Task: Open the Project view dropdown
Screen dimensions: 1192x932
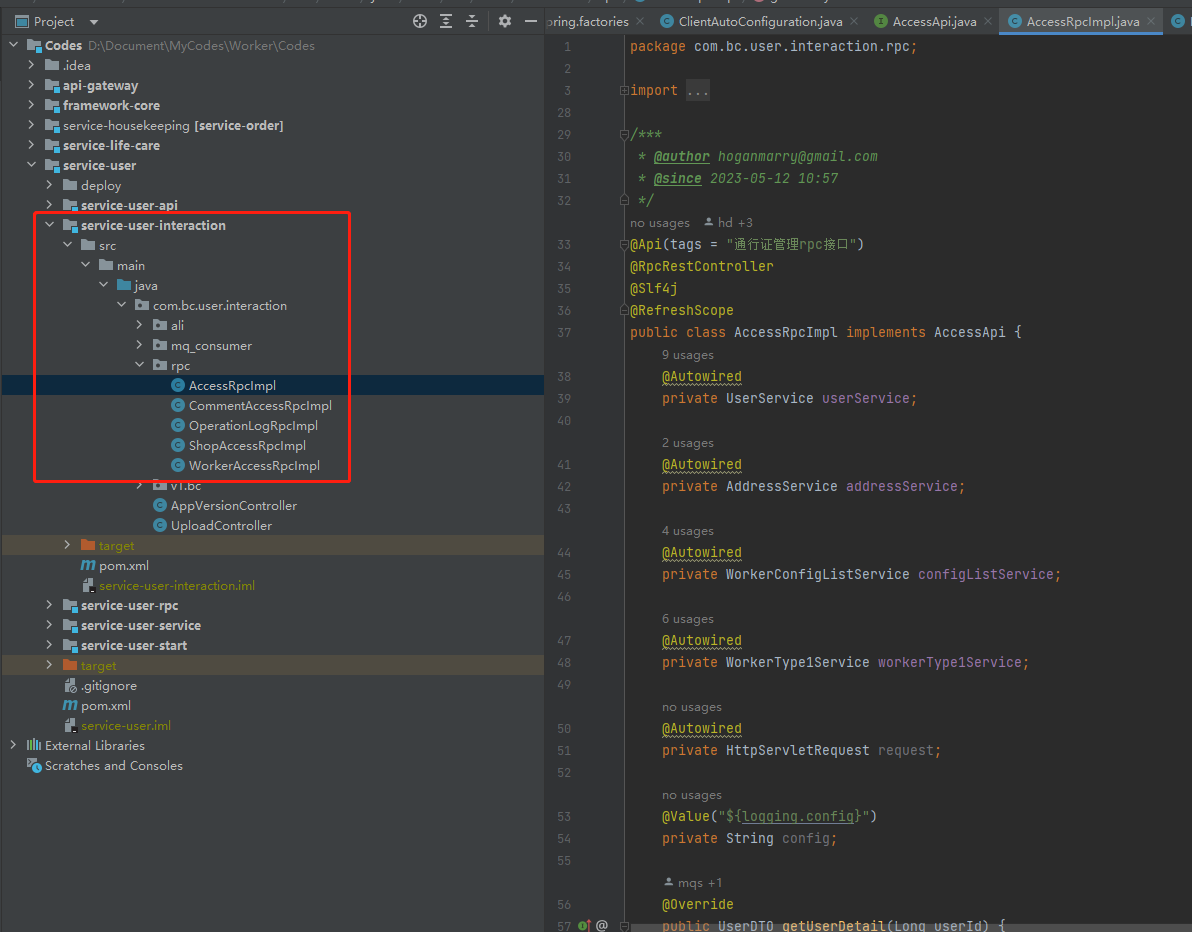Action: [x=94, y=22]
